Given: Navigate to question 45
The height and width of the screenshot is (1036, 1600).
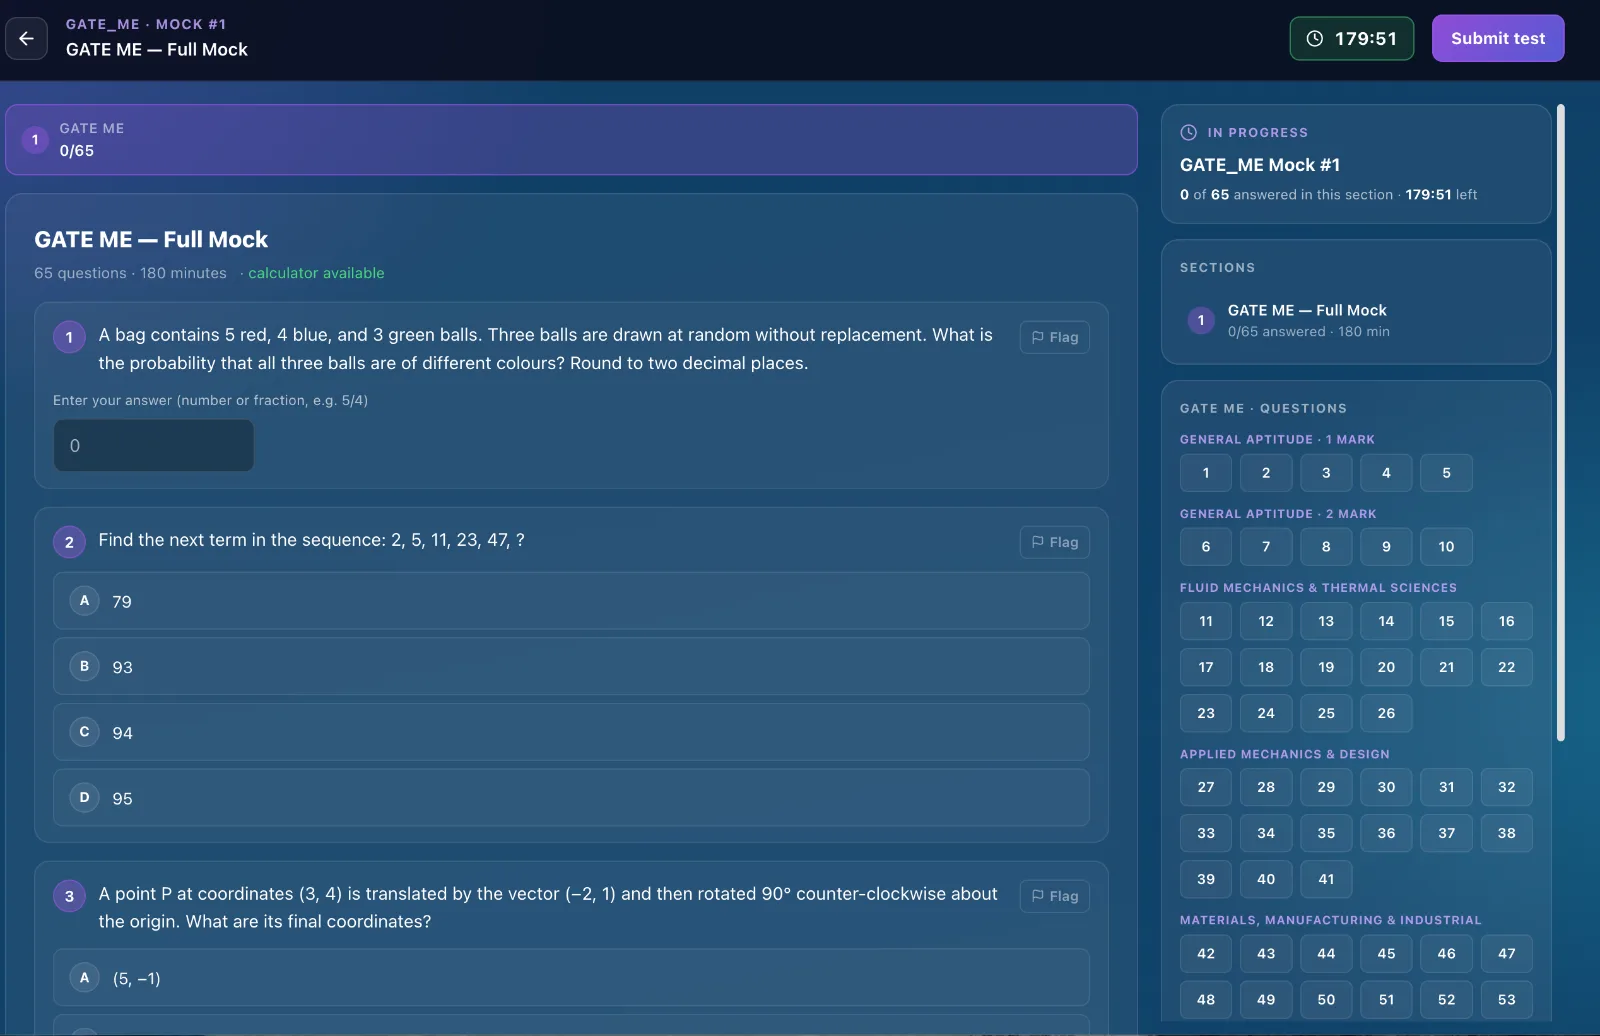Looking at the screenshot, I should coord(1386,953).
